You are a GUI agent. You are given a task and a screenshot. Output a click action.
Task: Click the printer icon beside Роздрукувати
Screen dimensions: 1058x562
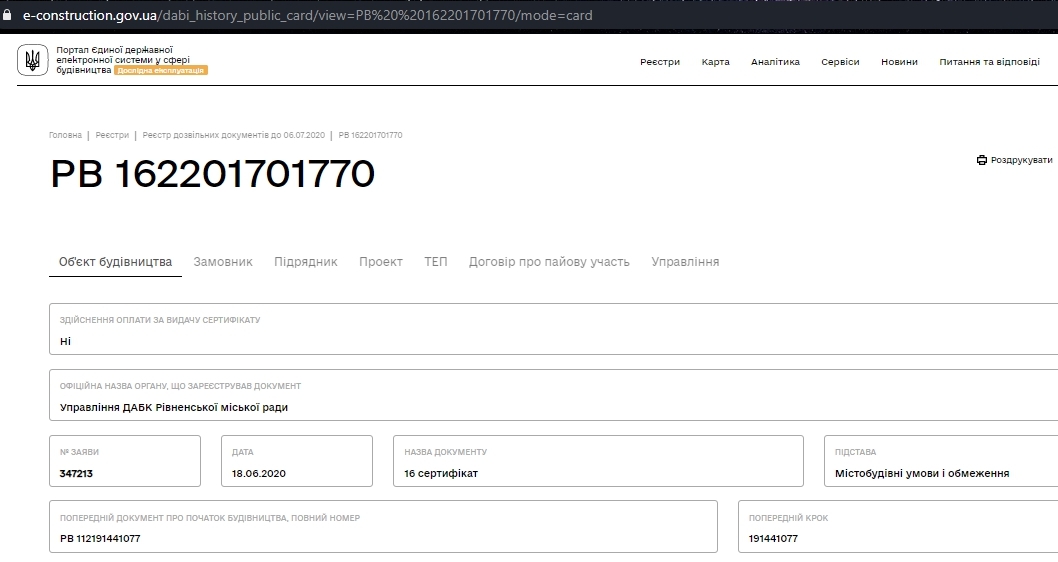coord(982,160)
